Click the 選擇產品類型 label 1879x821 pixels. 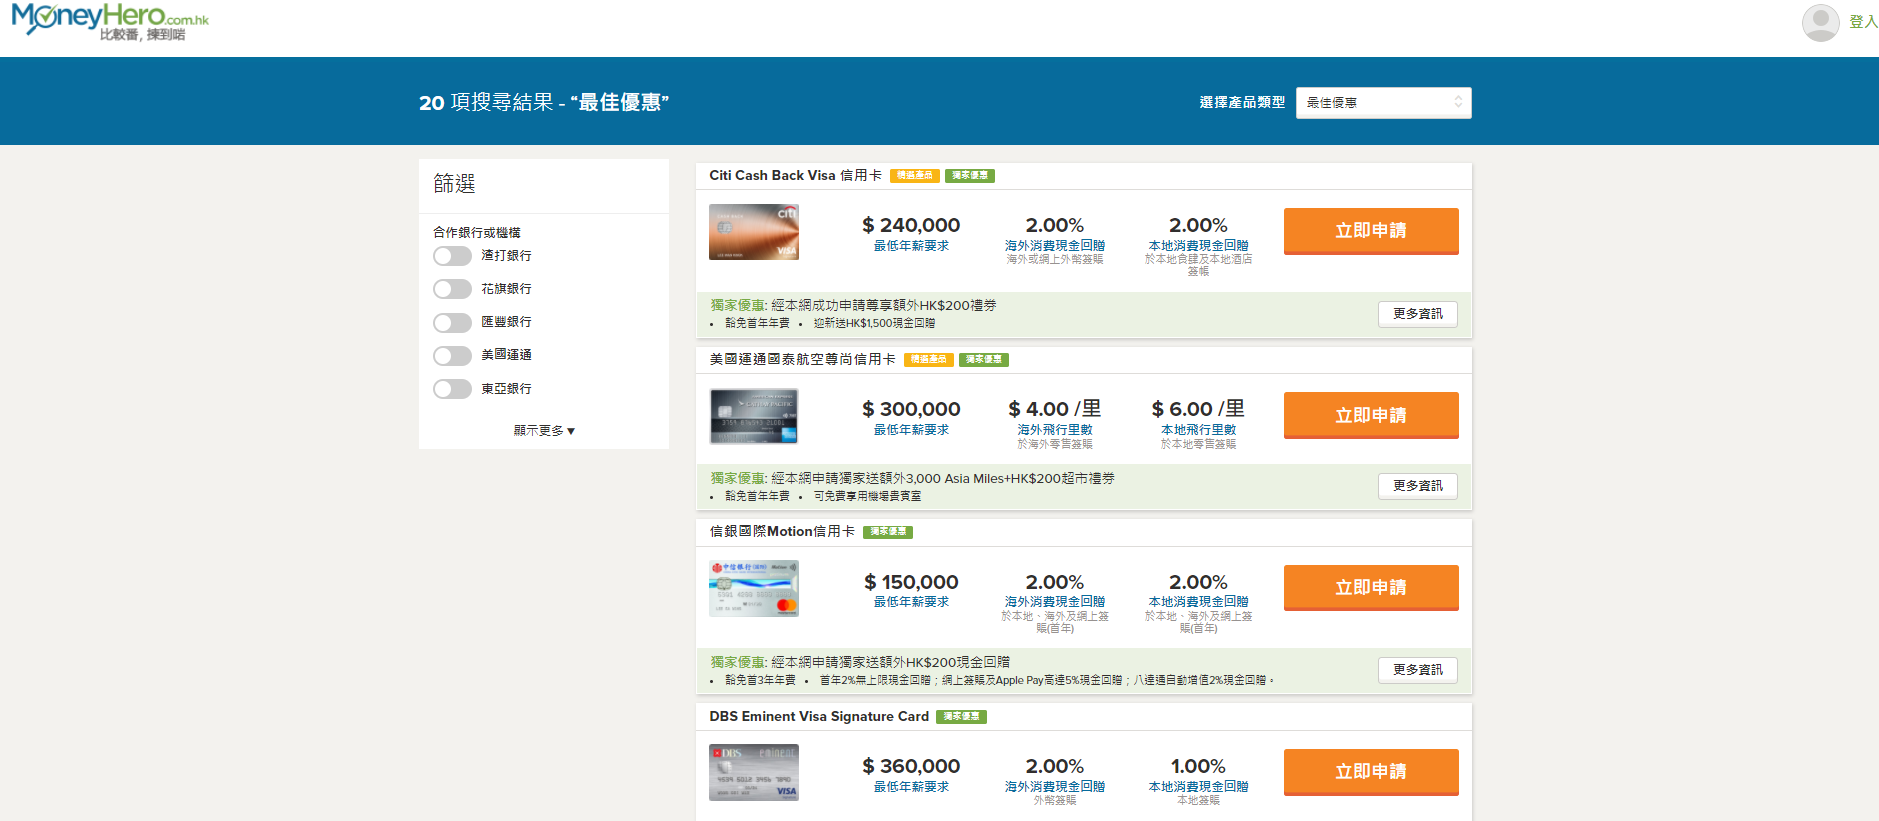1242,103
